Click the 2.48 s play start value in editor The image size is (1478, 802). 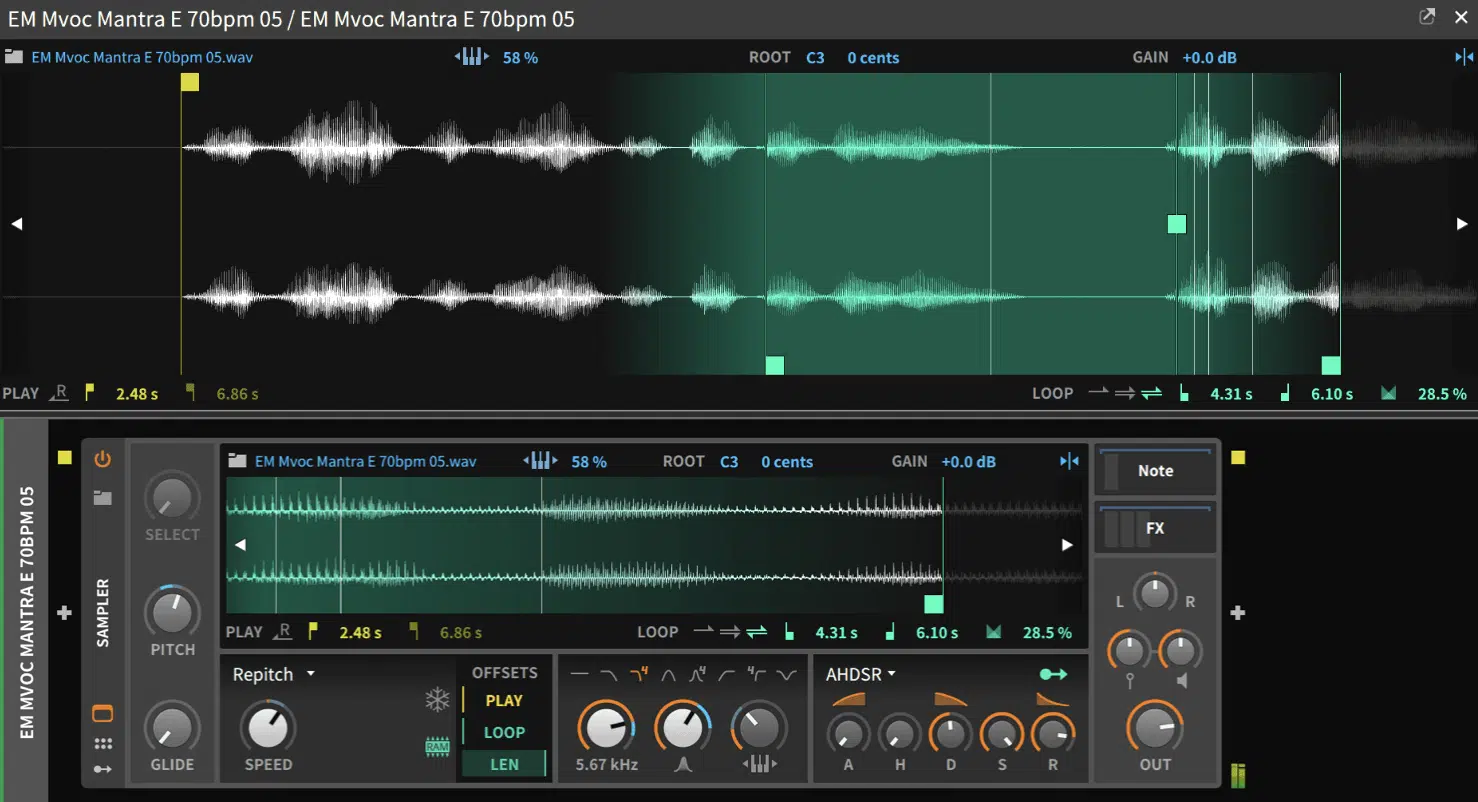click(x=137, y=394)
